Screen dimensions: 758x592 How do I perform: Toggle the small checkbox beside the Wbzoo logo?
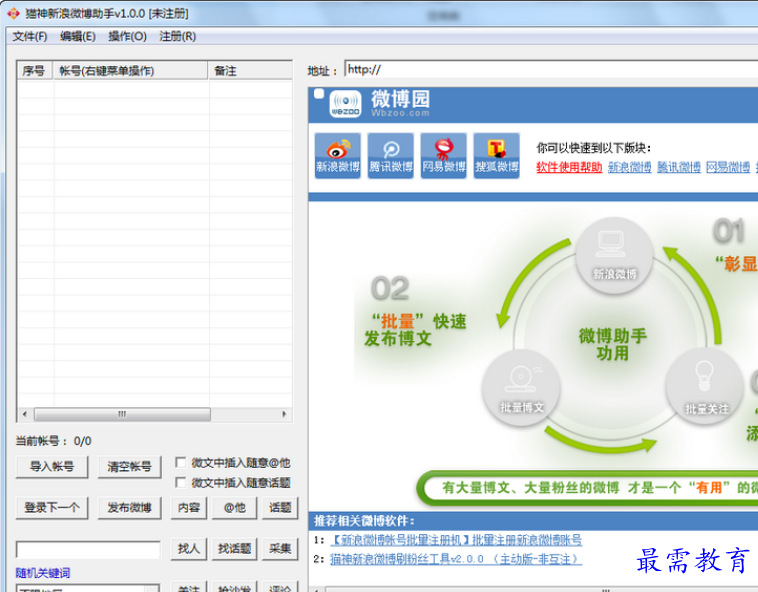[319, 93]
